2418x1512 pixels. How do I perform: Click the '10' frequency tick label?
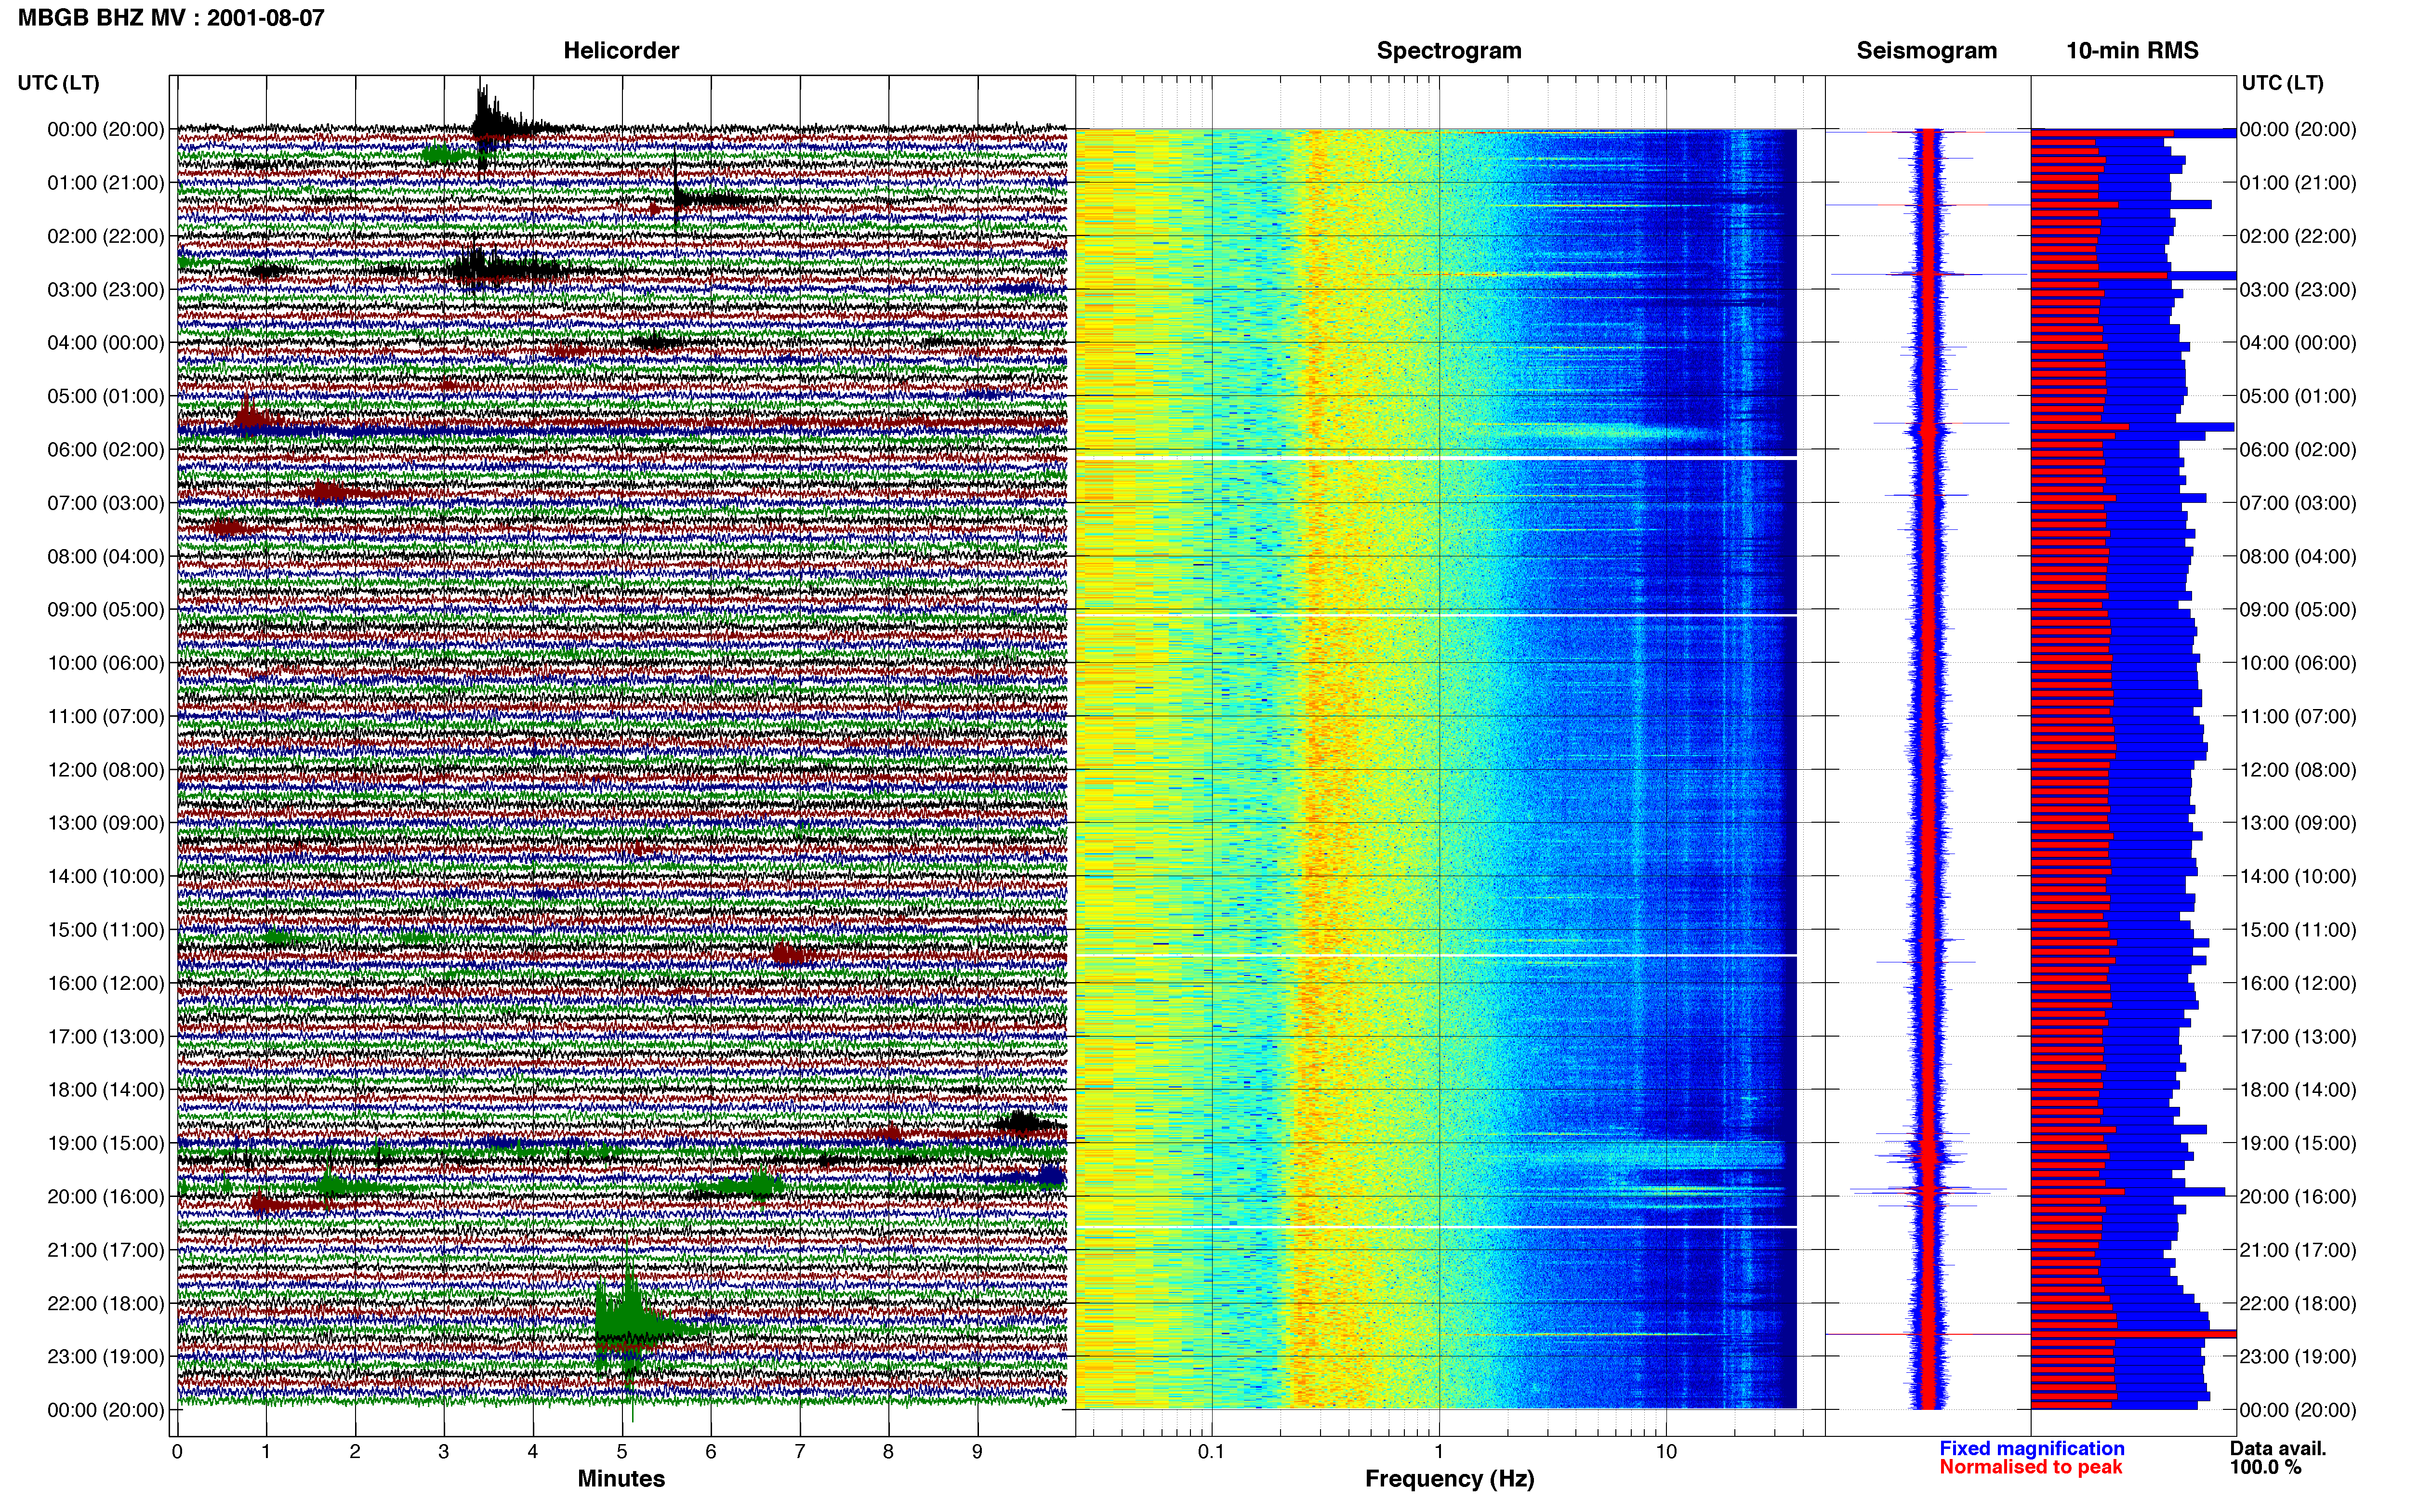1666,1451
